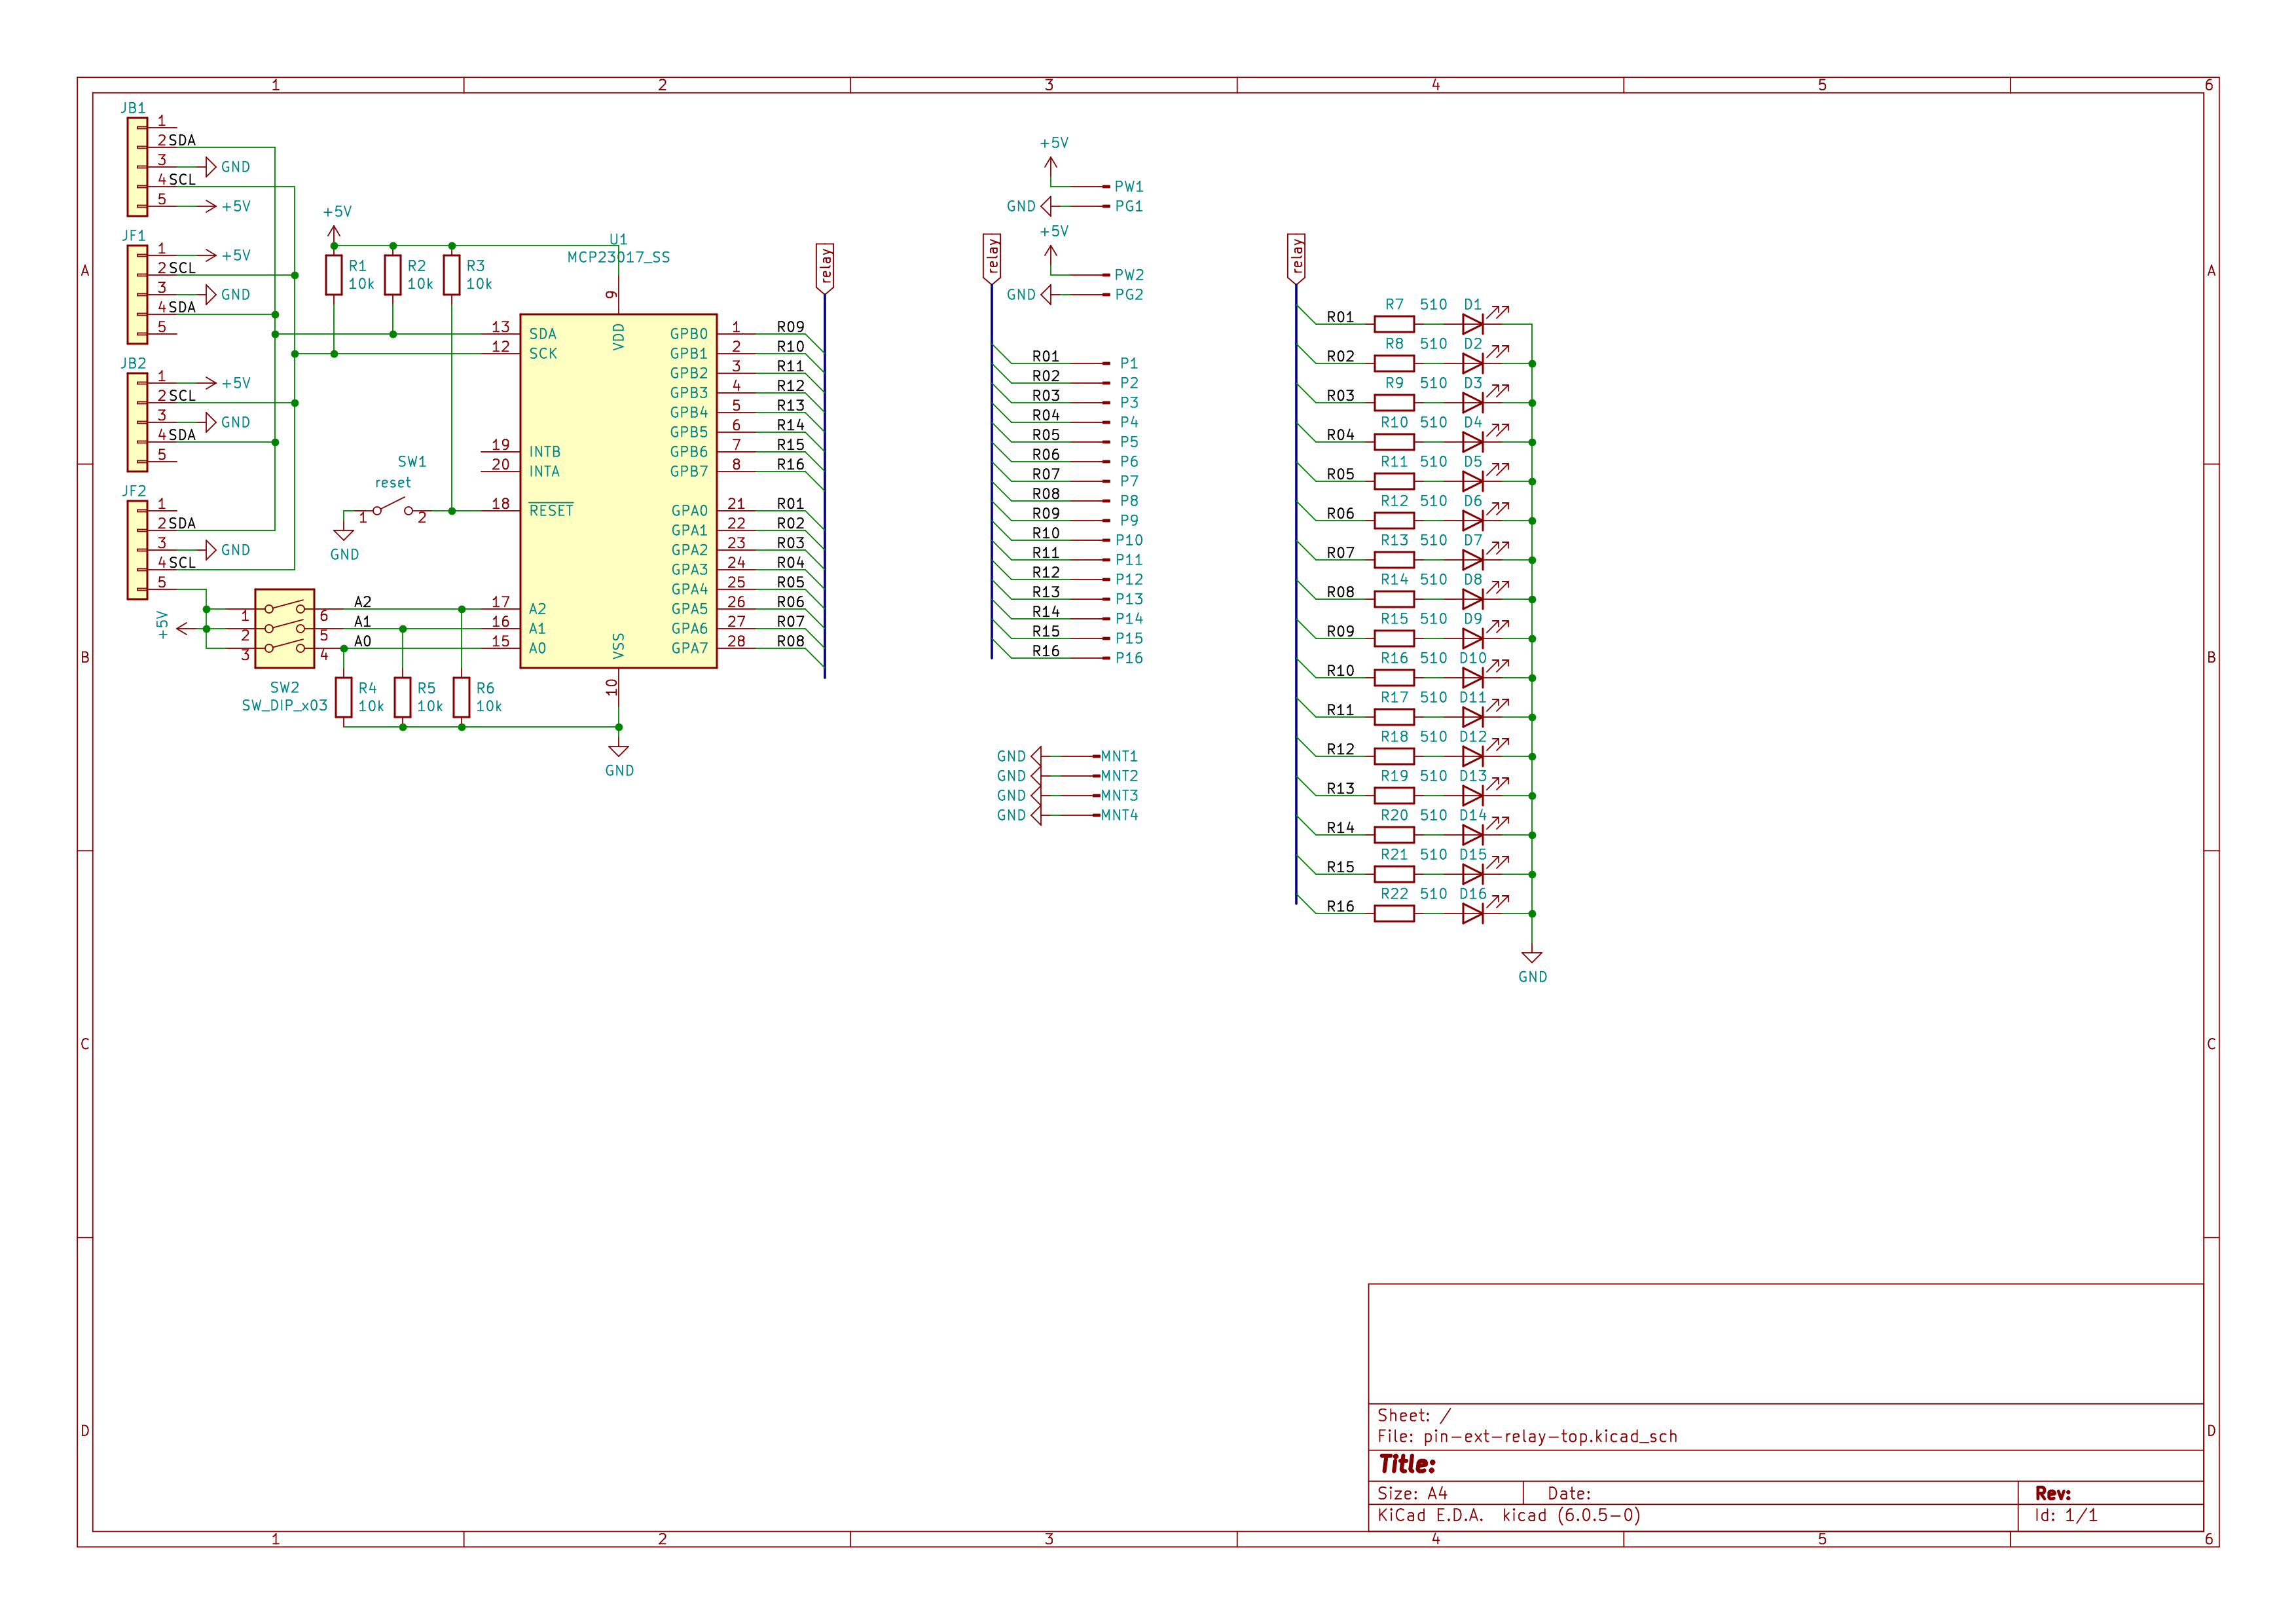Screen dimensions: 2296x1624
Task: Select the D1 LED symbol
Action: (1472, 324)
